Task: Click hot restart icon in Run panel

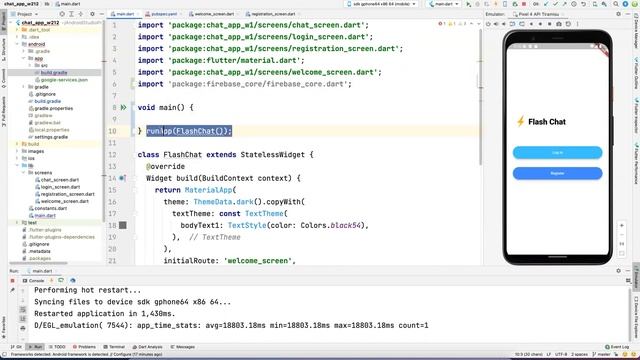Action: click(x=61, y=280)
